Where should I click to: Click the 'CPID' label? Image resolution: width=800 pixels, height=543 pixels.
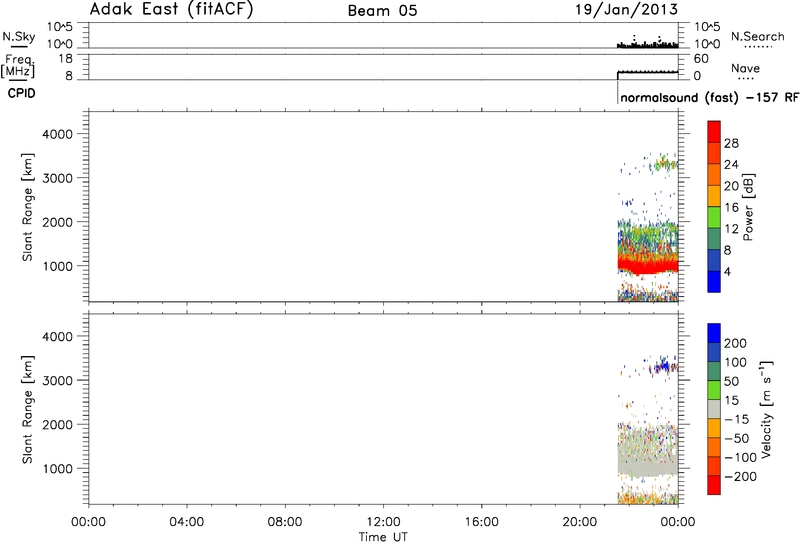(21, 93)
